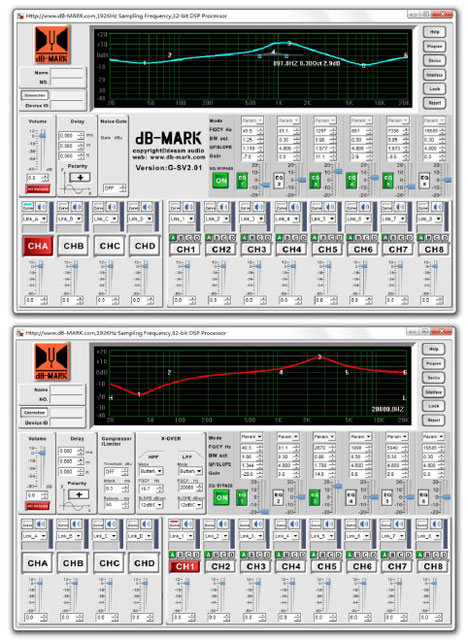Click the Curve icon above CHA in upper window

click(x=28, y=207)
